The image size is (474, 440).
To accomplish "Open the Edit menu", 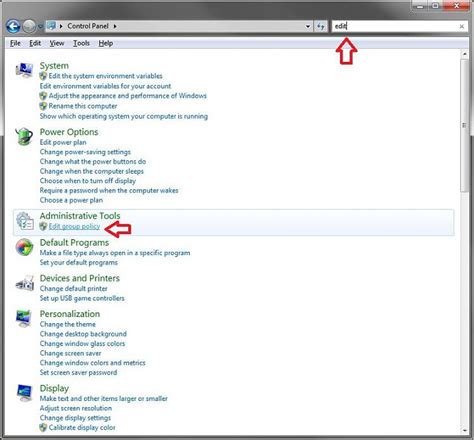I will coord(35,43).
